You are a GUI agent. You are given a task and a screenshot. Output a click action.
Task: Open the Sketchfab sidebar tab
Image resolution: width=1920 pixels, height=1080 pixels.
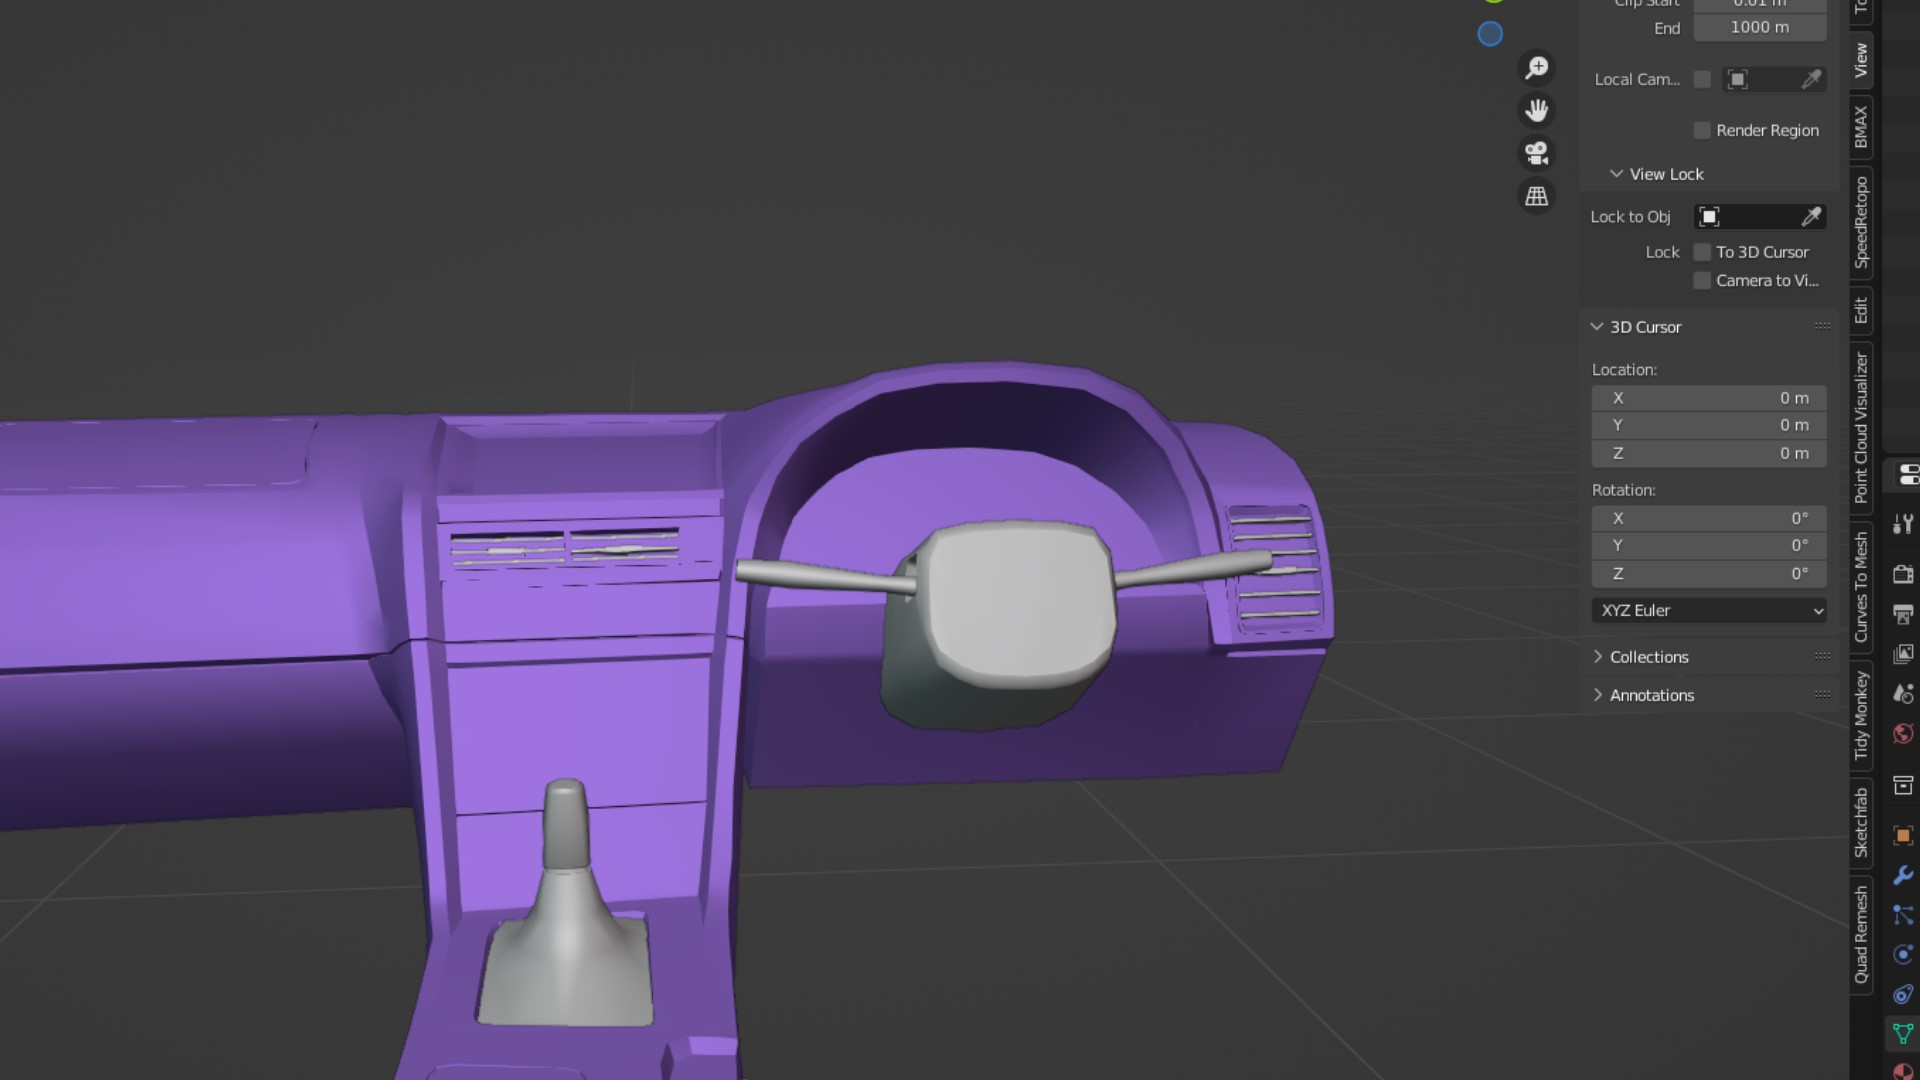point(1861,822)
